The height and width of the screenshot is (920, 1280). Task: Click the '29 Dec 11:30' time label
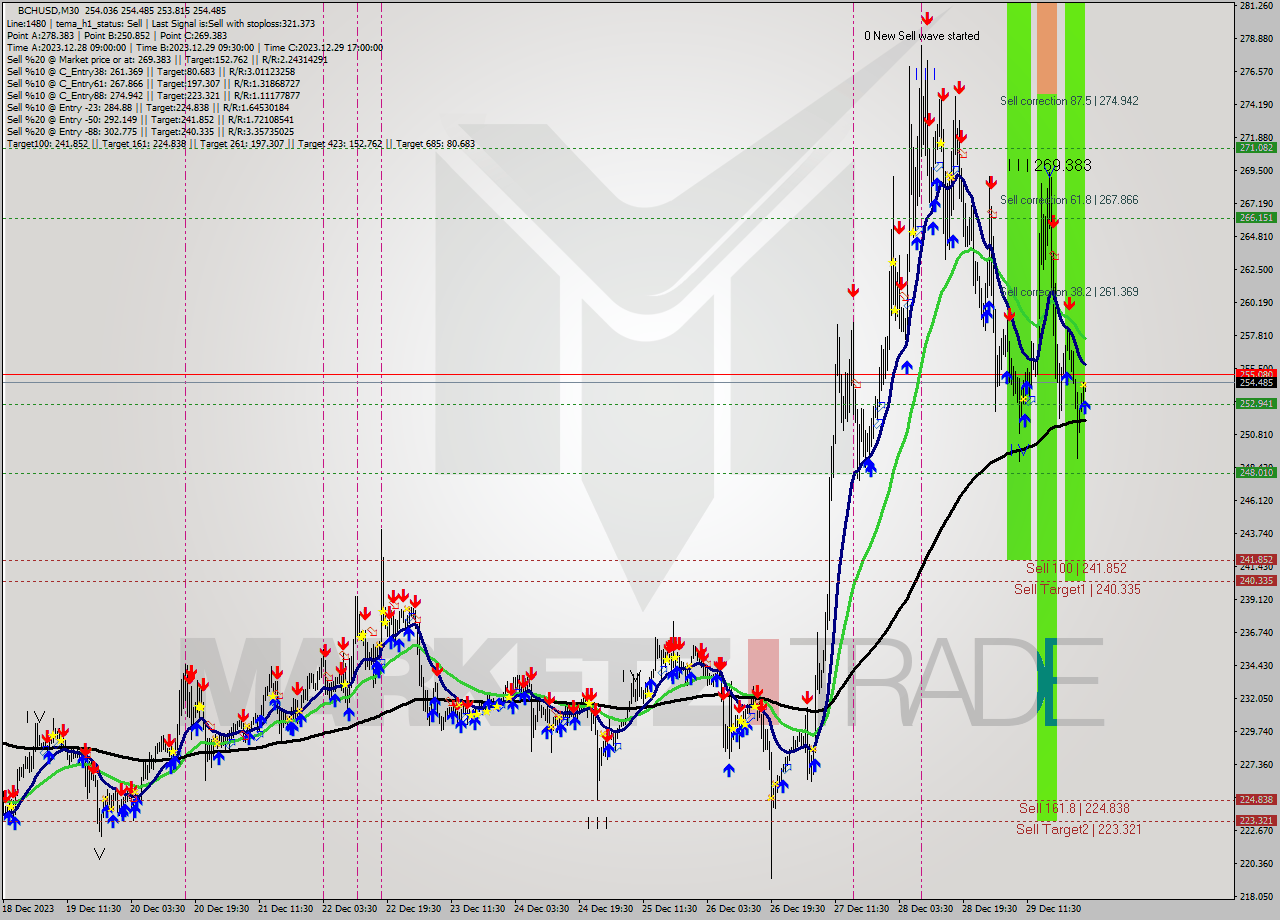coord(1052,909)
